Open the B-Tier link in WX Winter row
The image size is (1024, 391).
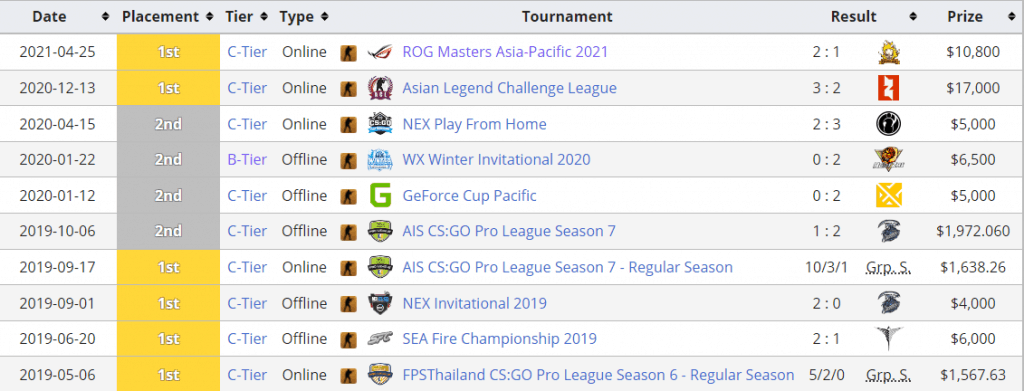[x=248, y=160]
